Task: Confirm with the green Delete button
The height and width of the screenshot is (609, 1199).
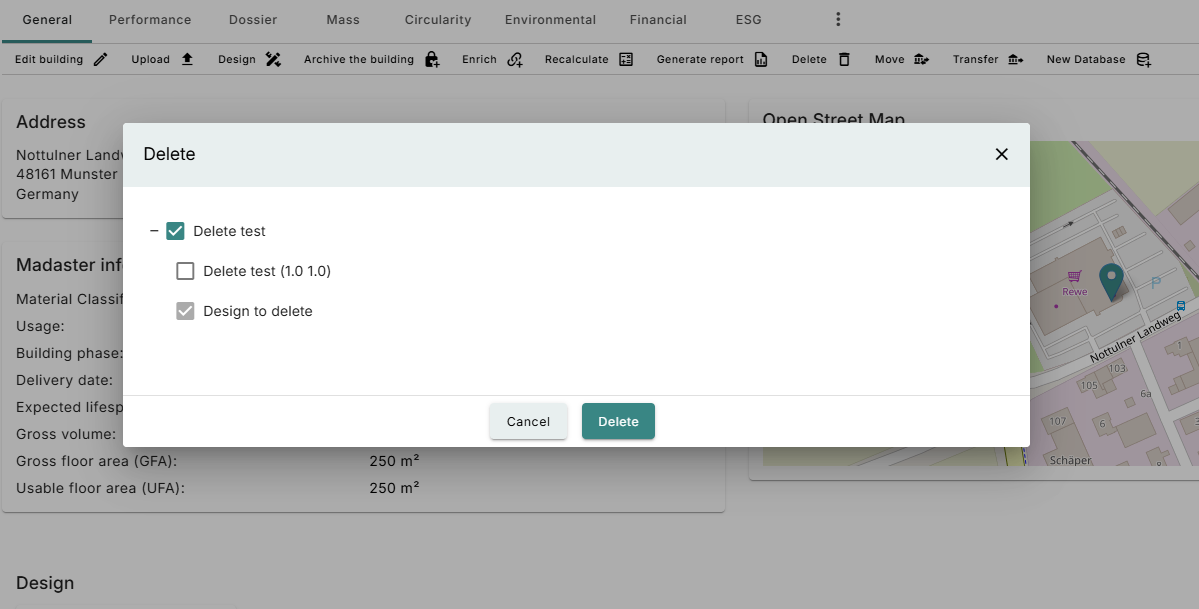Action: pyautogui.click(x=618, y=421)
